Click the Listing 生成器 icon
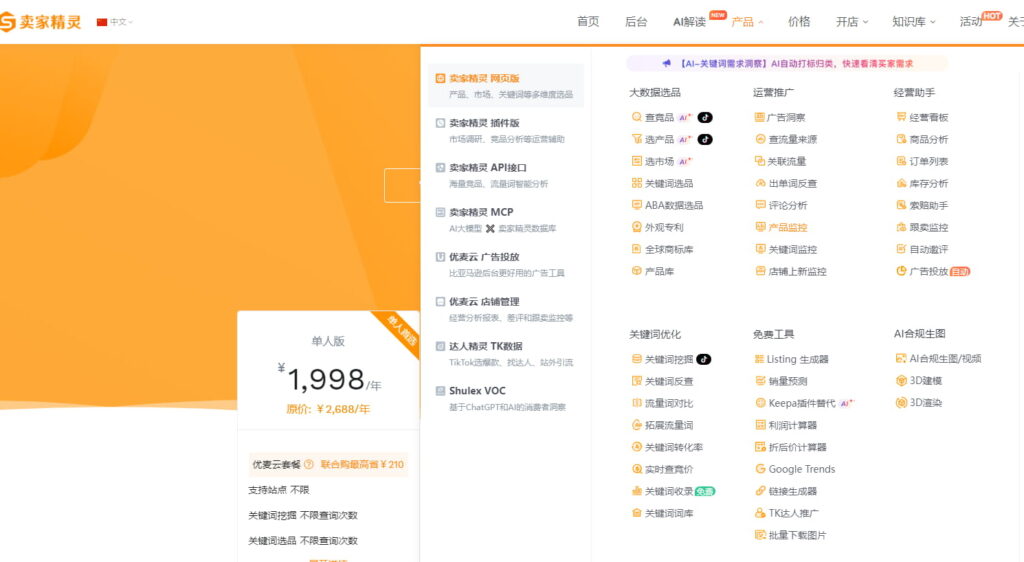This screenshot has width=1024, height=562. pos(760,359)
